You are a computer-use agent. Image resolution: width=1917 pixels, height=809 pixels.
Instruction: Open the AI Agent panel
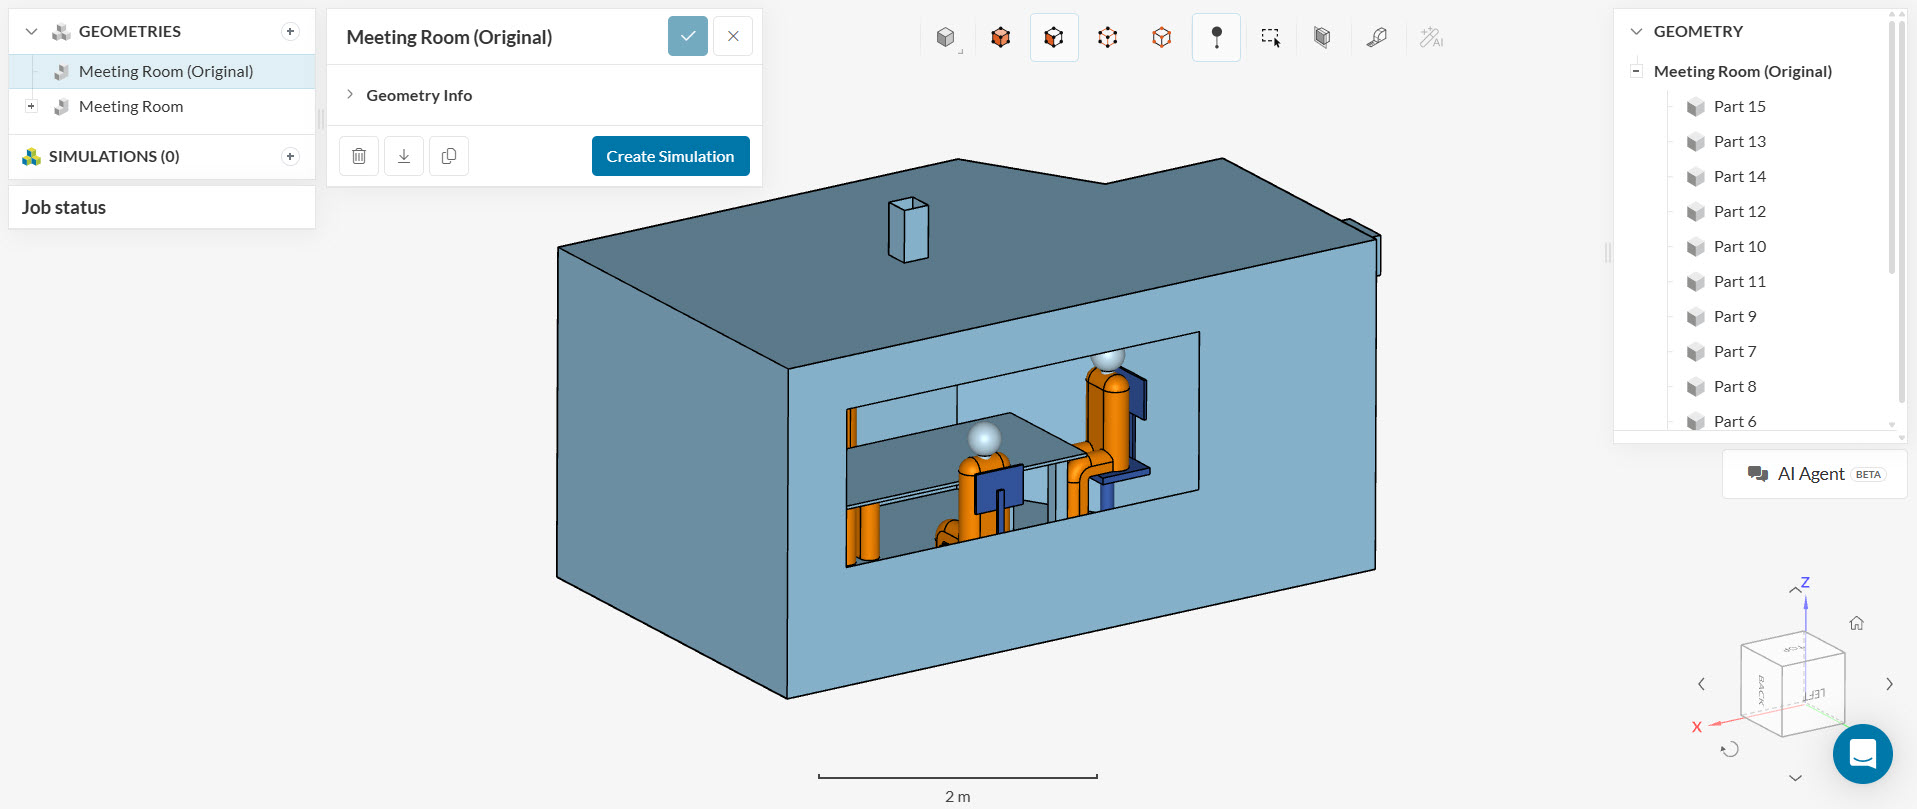pyautogui.click(x=1814, y=474)
